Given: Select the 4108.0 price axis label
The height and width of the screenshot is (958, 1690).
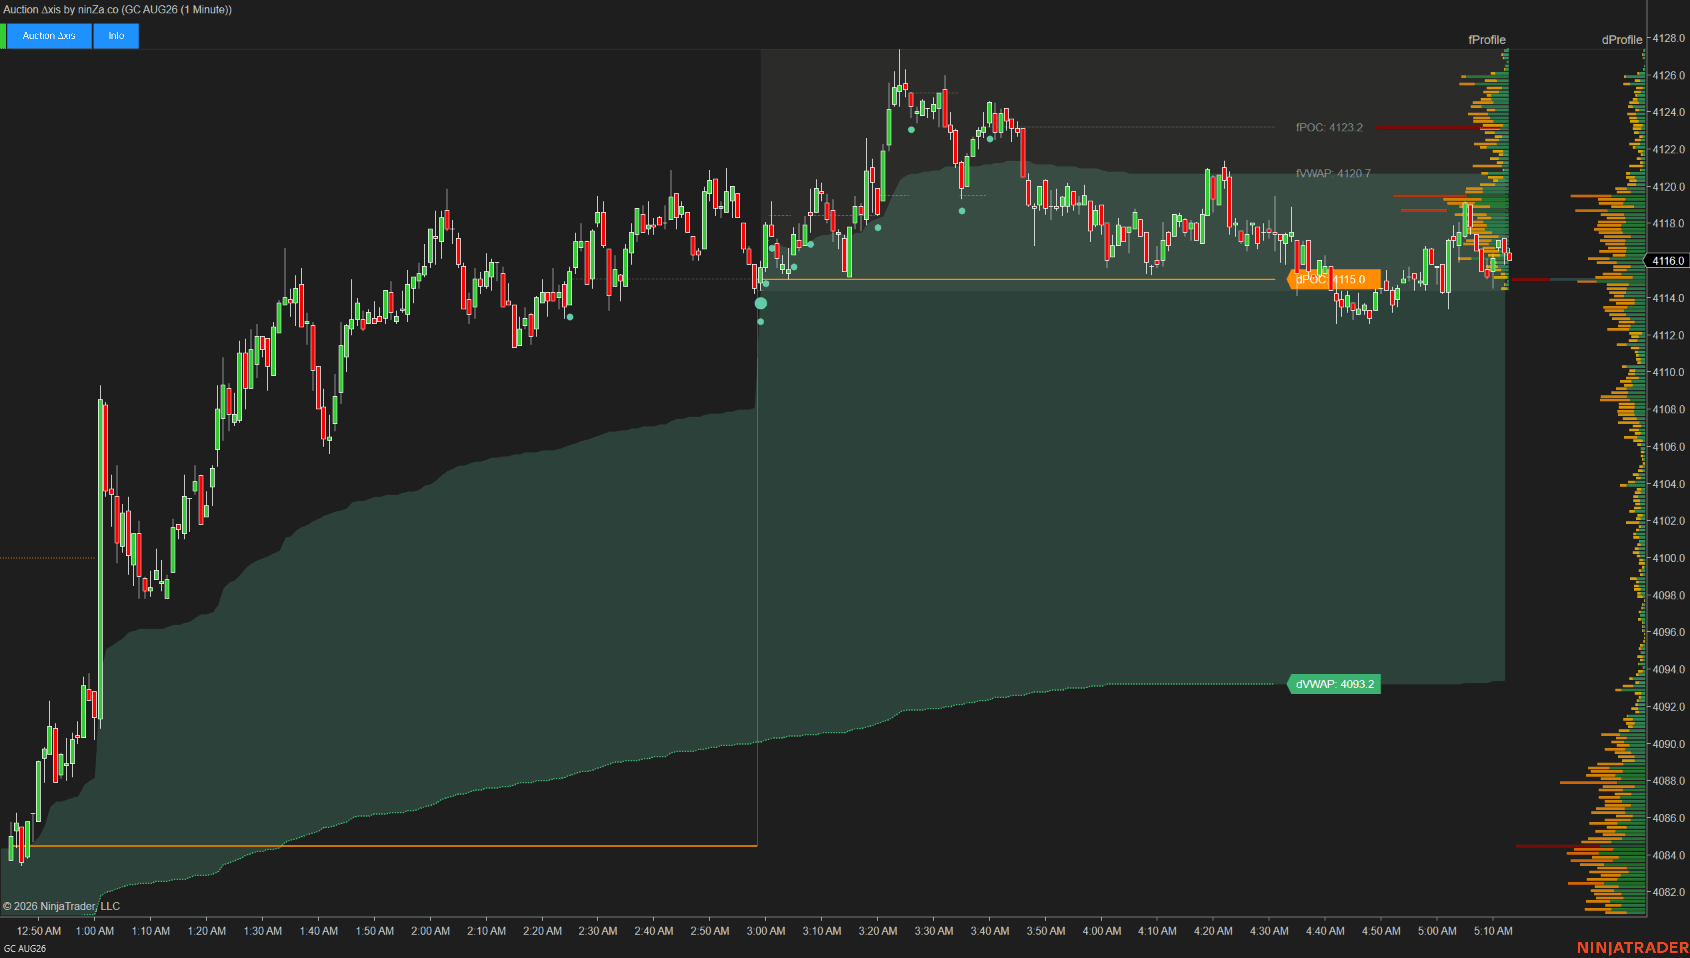Looking at the screenshot, I should tap(1669, 409).
